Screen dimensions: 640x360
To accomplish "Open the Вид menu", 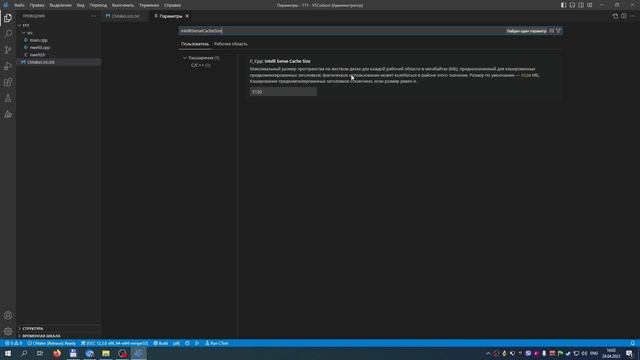I will pos(81,5).
